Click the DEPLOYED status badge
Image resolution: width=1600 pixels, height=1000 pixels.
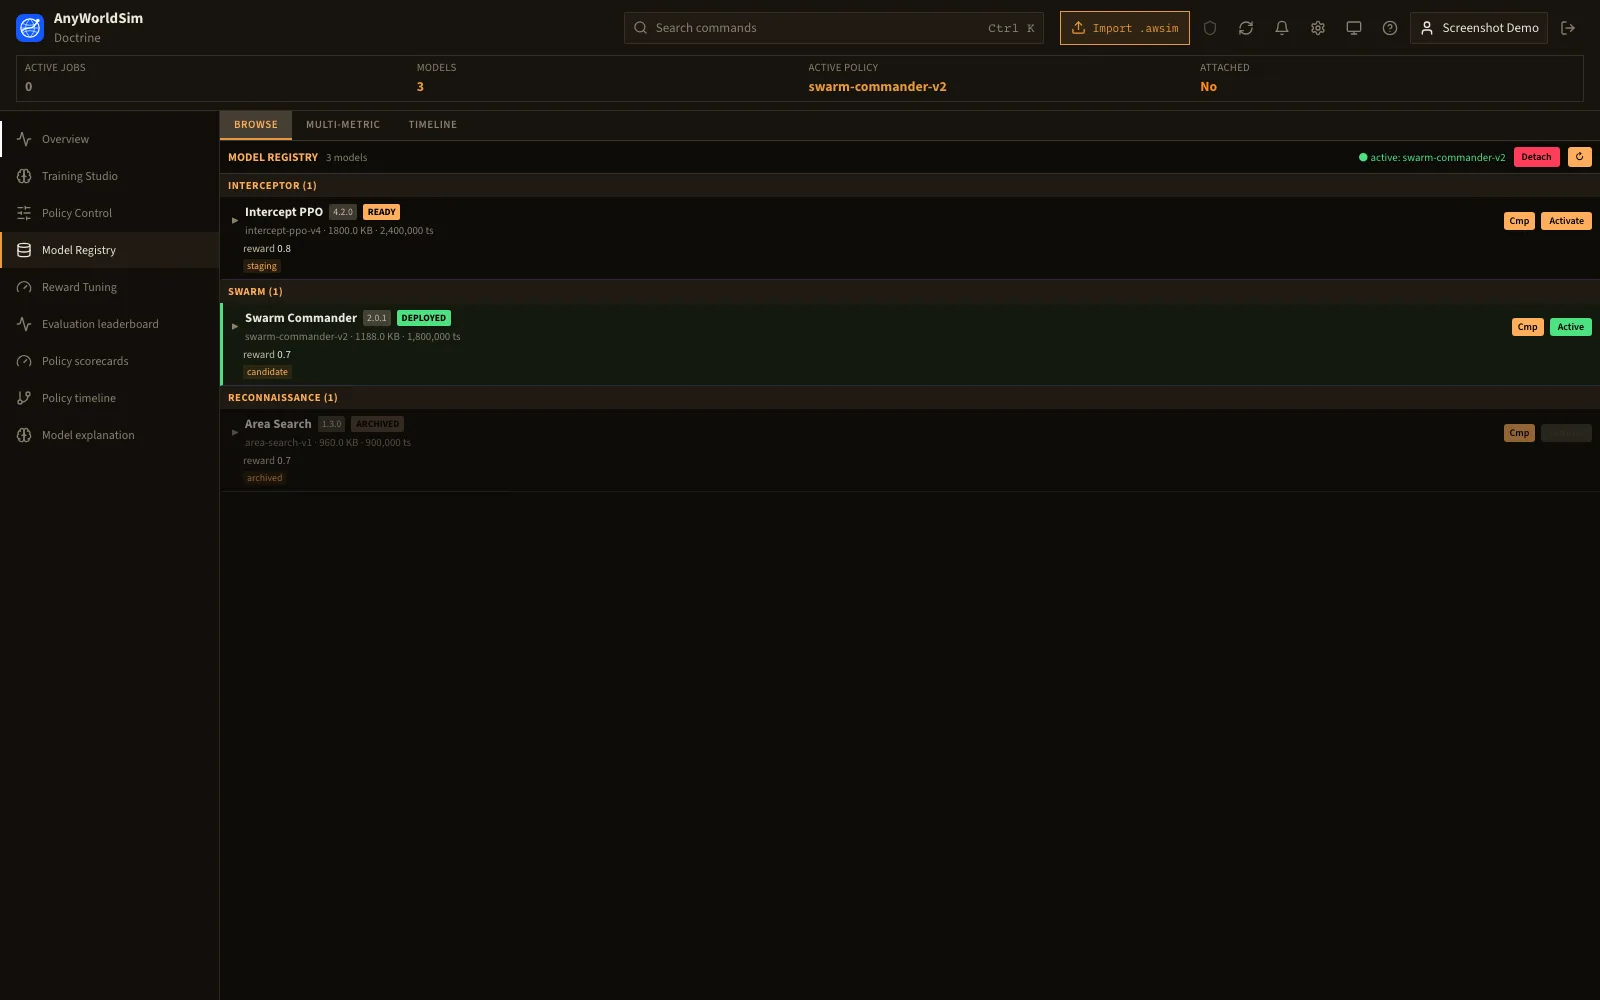coord(424,318)
